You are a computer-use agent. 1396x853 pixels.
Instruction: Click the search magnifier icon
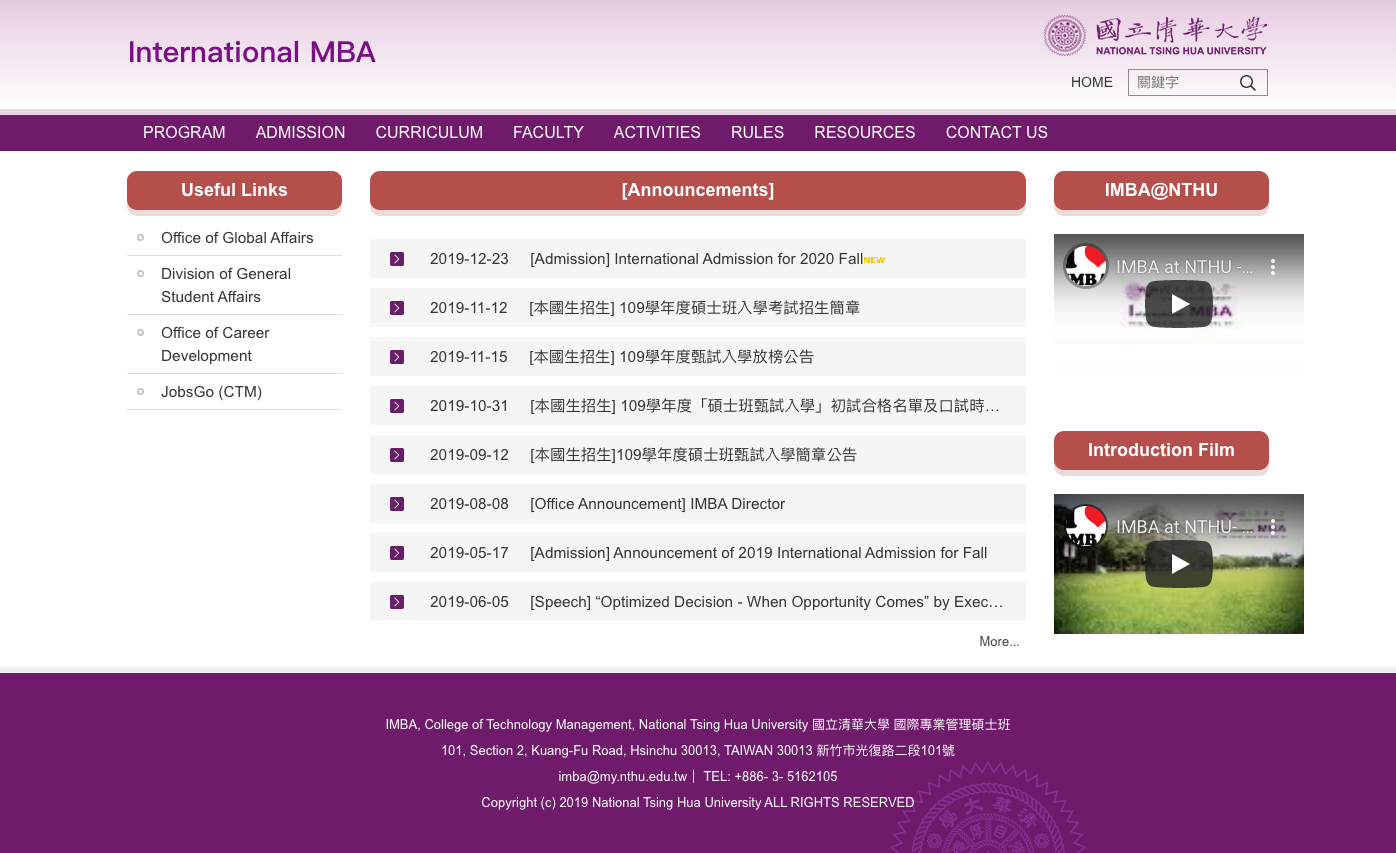(1247, 83)
